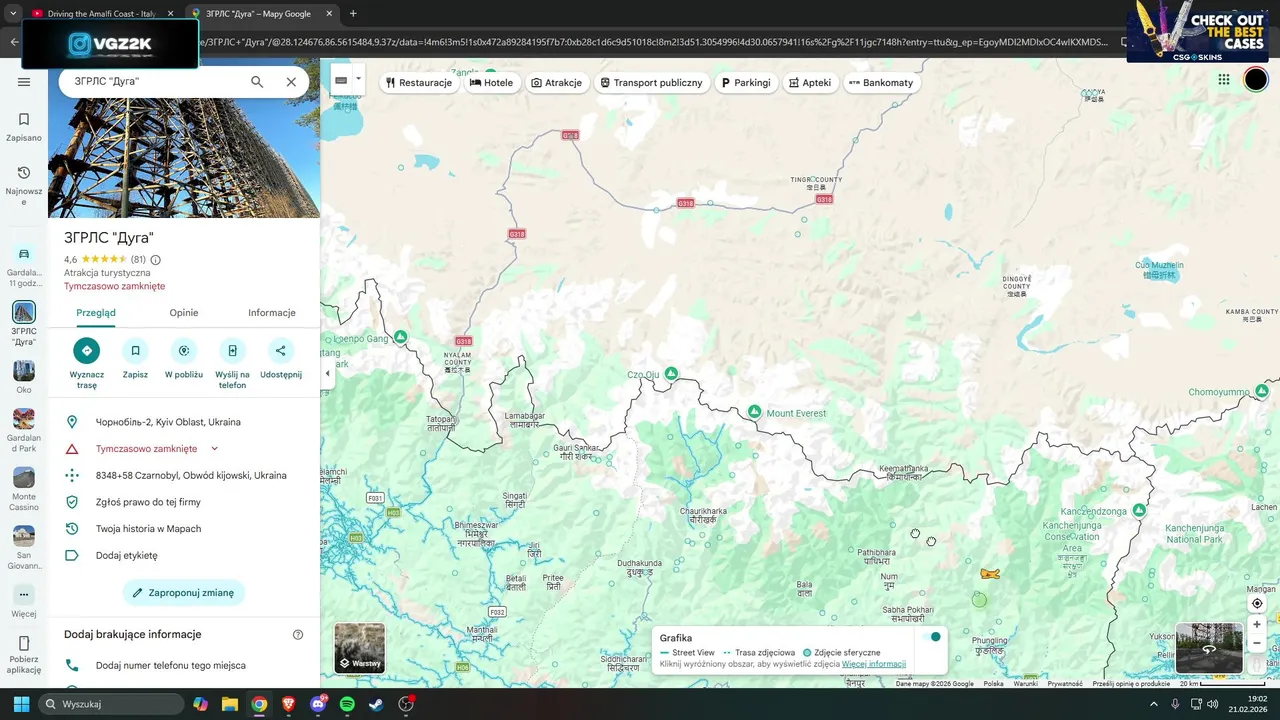Open the Google Maps hamburger menu
The height and width of the screenshot is (720, 1280).
pos(24,82)
